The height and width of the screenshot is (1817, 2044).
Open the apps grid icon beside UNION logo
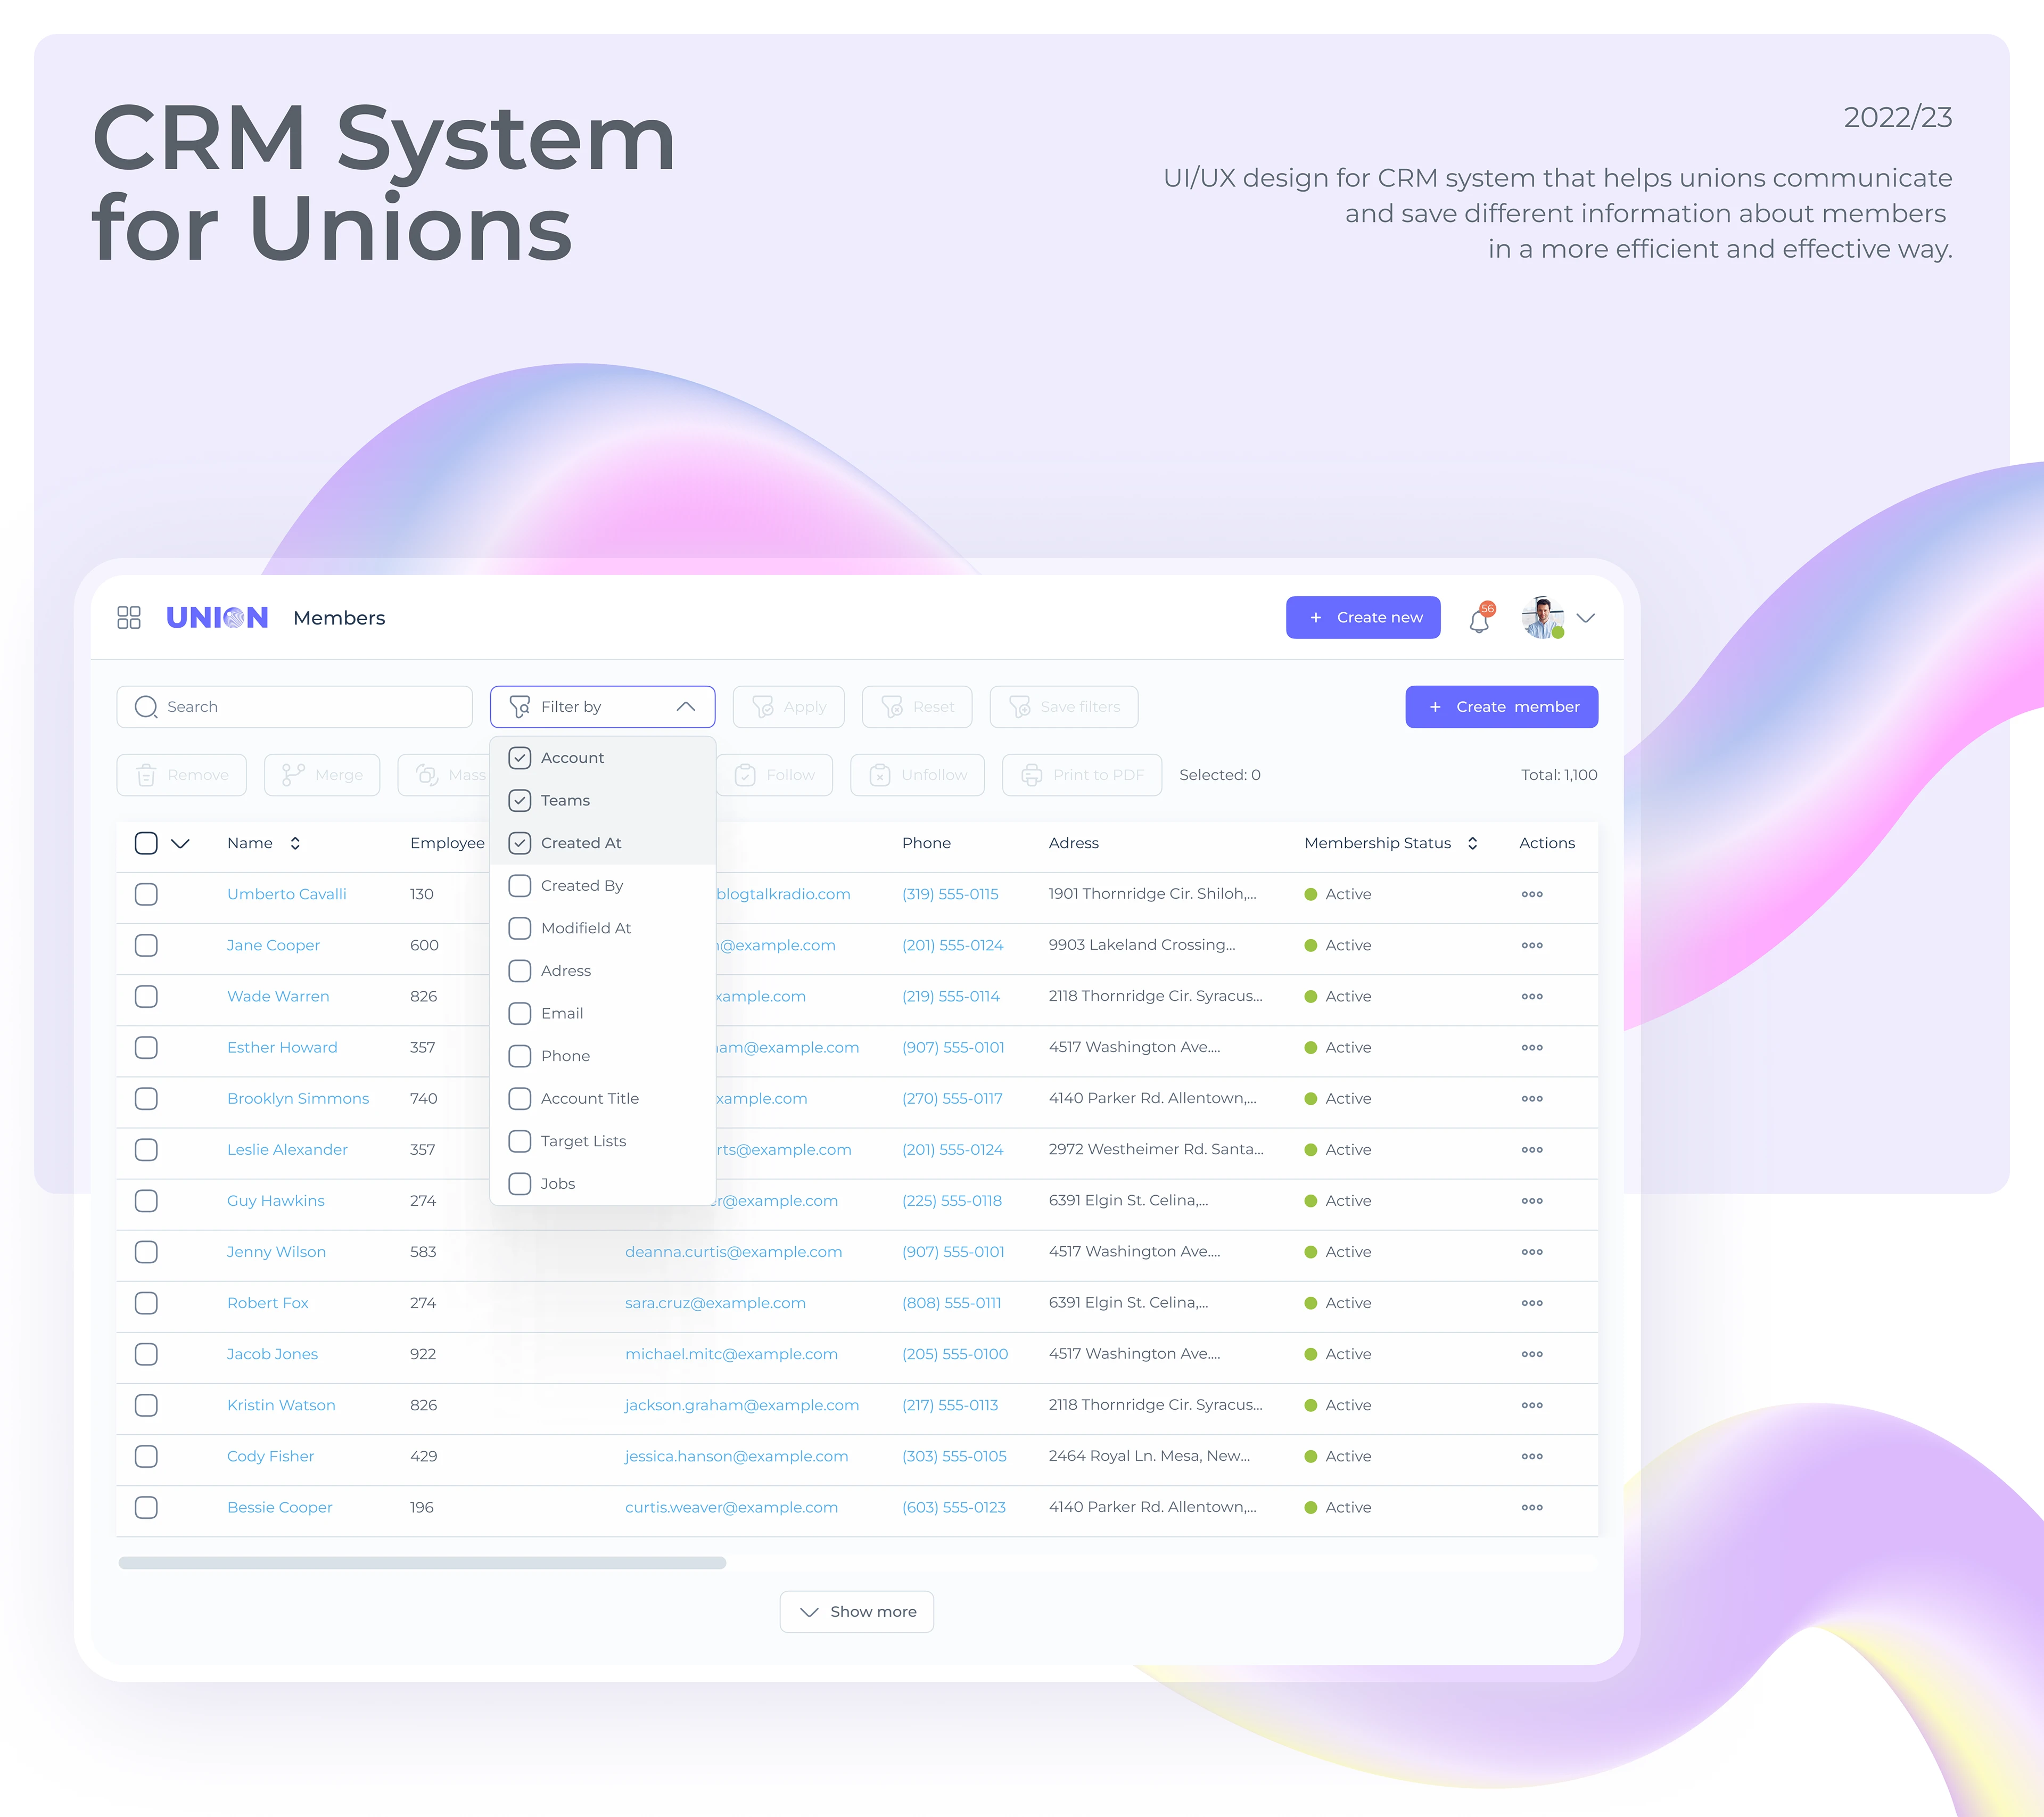tap(129, 618)
